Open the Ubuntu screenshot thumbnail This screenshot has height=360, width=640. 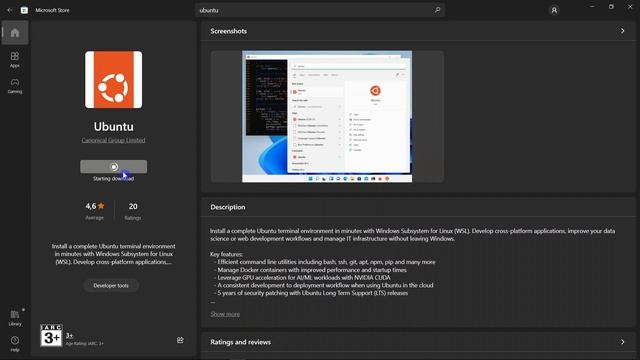327,116
